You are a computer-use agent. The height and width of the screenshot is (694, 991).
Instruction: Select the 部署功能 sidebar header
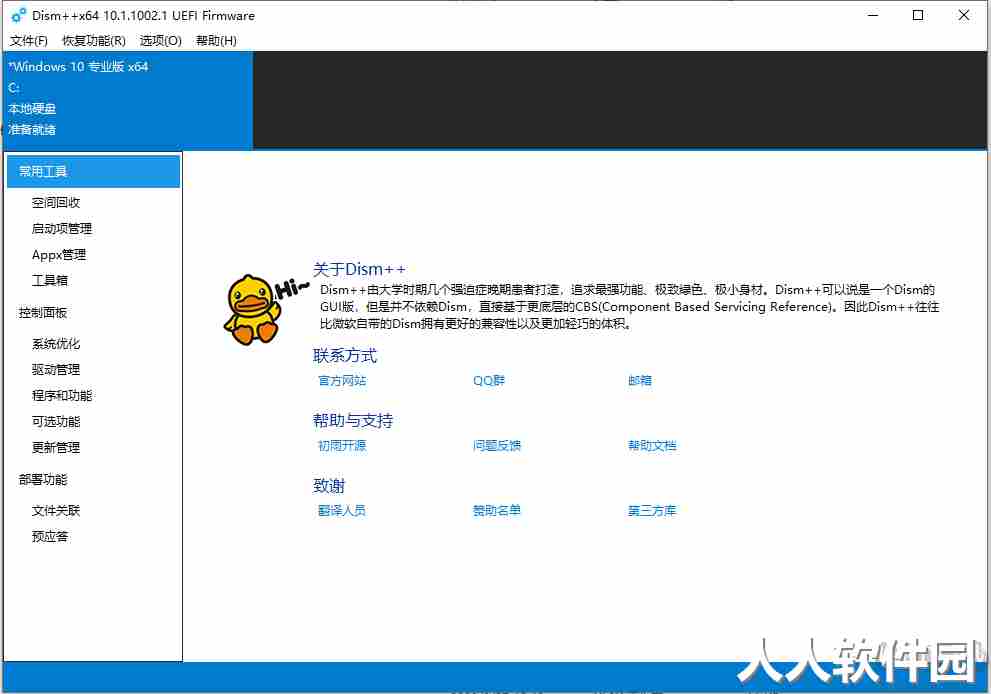(x=43, y=480)
